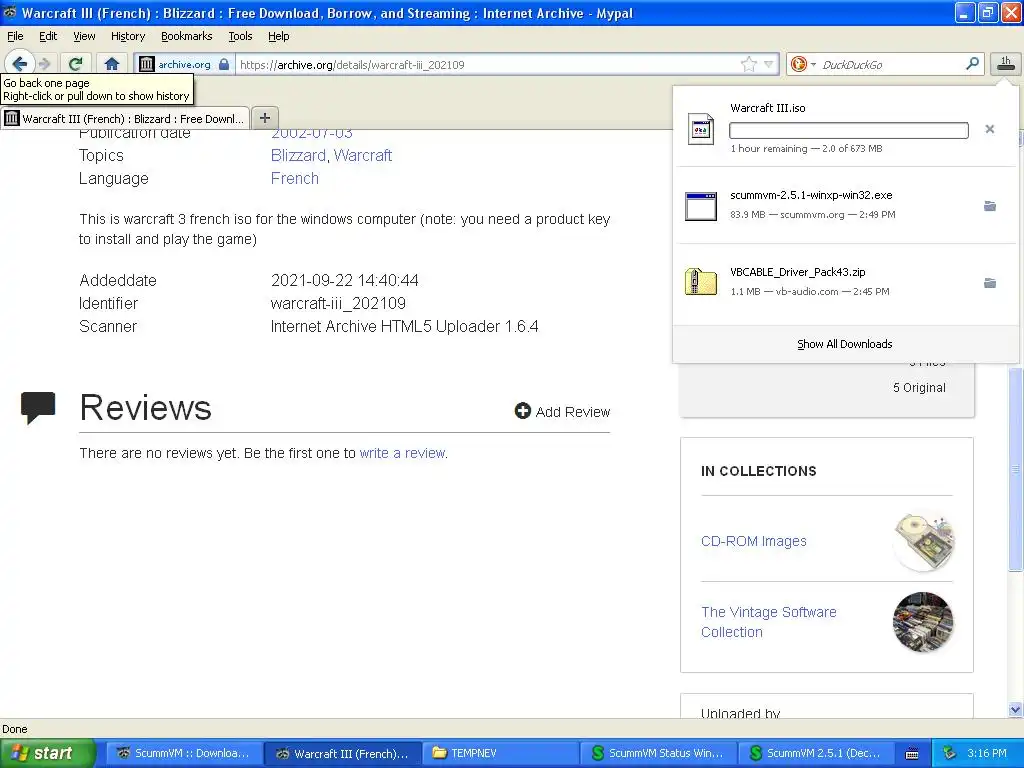The image size is (1024, 768).
Task: Switch to ScummVM :: Downloads taskbar window
Action: (x=184, y=753)
